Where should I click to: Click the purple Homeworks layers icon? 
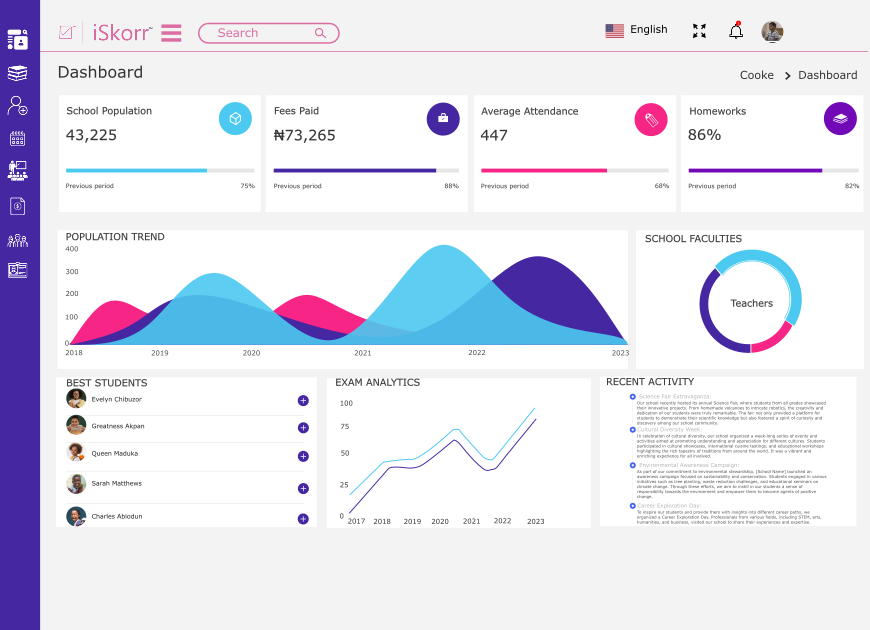[x=840, y=119]
